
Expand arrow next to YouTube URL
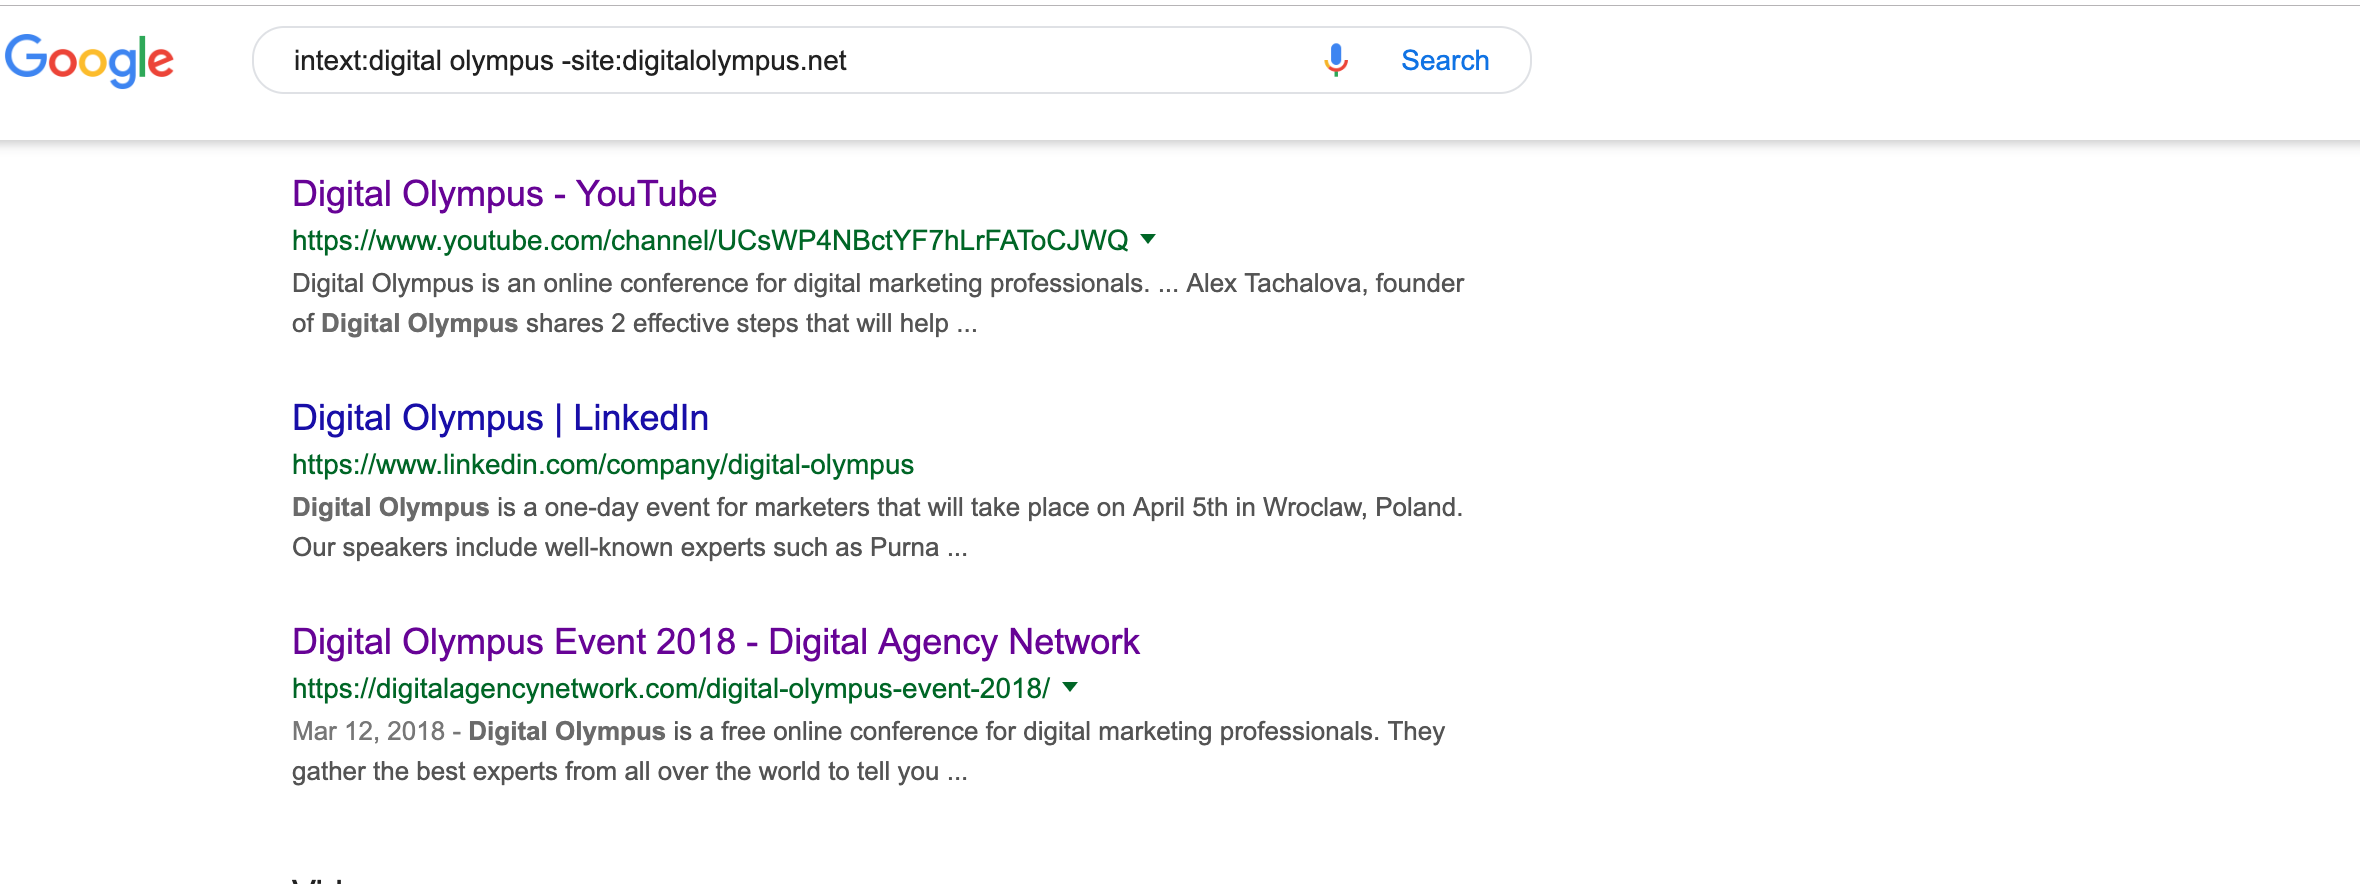1148,239
